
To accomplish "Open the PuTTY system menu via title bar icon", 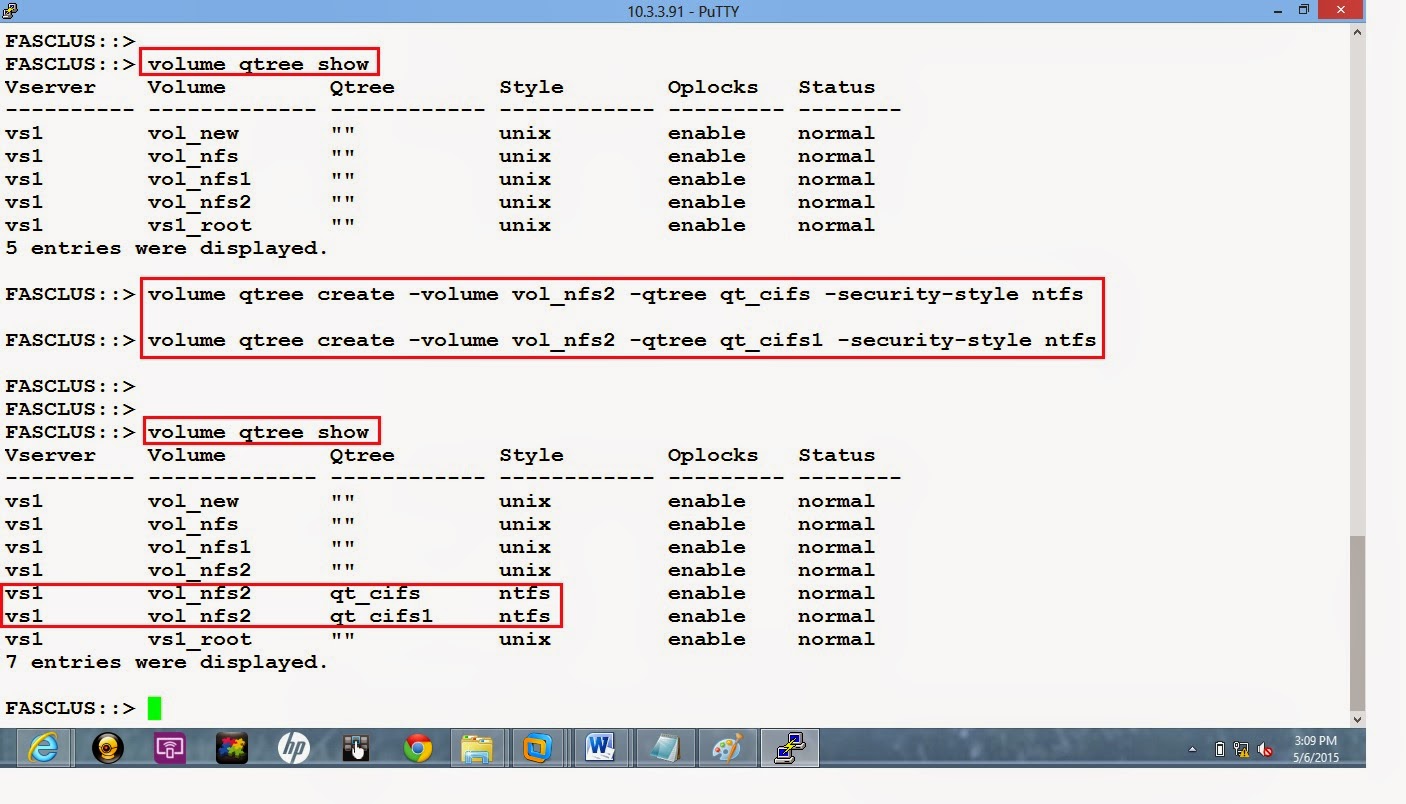I will click(10, 10).
